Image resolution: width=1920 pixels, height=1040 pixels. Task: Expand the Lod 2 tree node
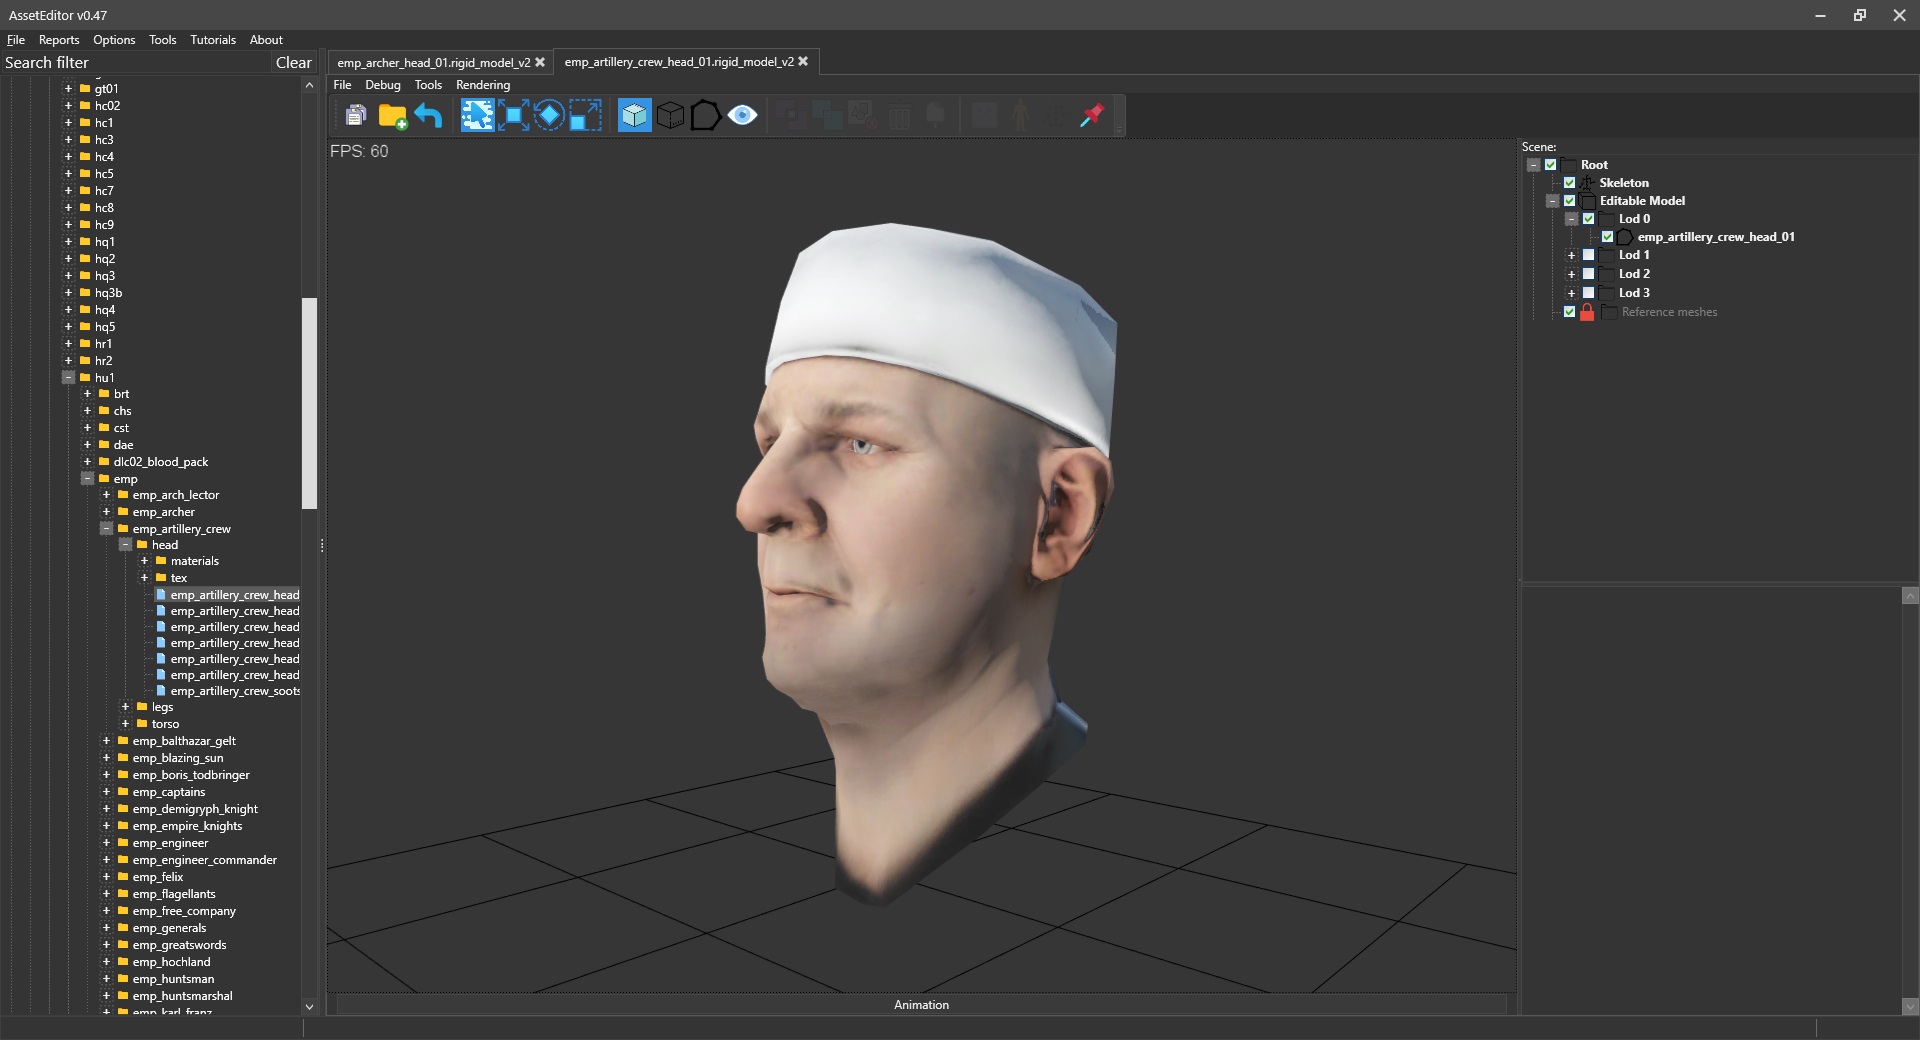tap(1571, 274)
